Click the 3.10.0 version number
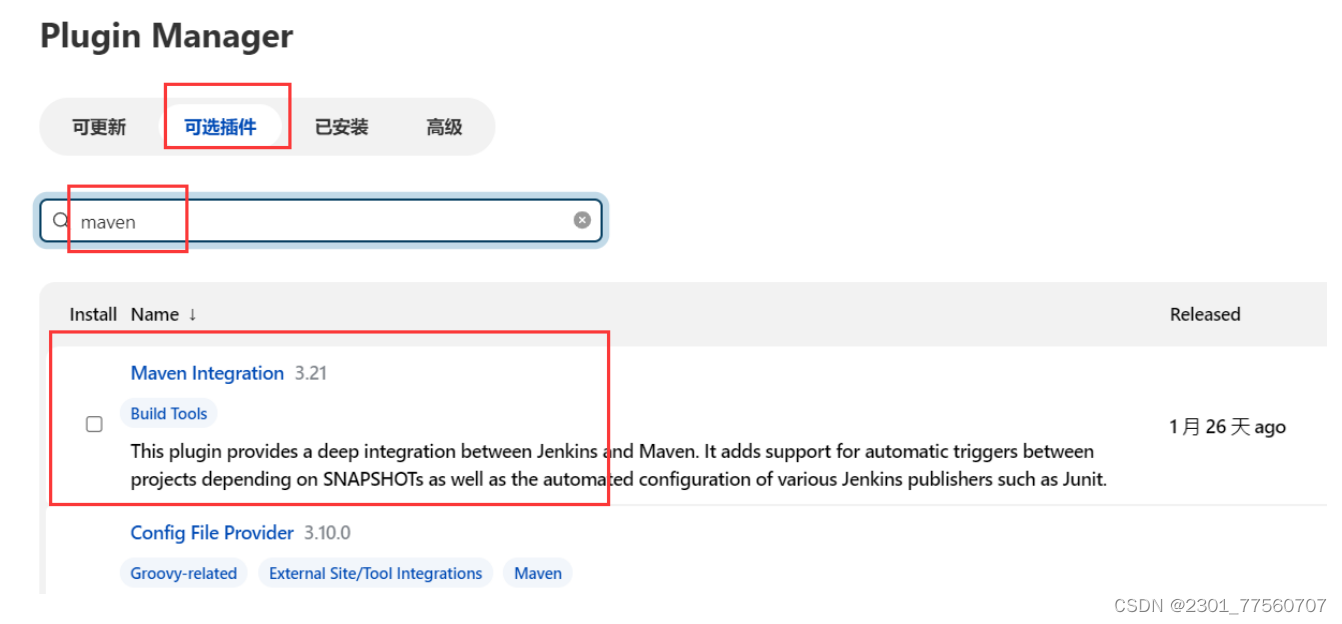This screenshot has height=624, width=1342. pyautogui.click(x=328, y=533)
